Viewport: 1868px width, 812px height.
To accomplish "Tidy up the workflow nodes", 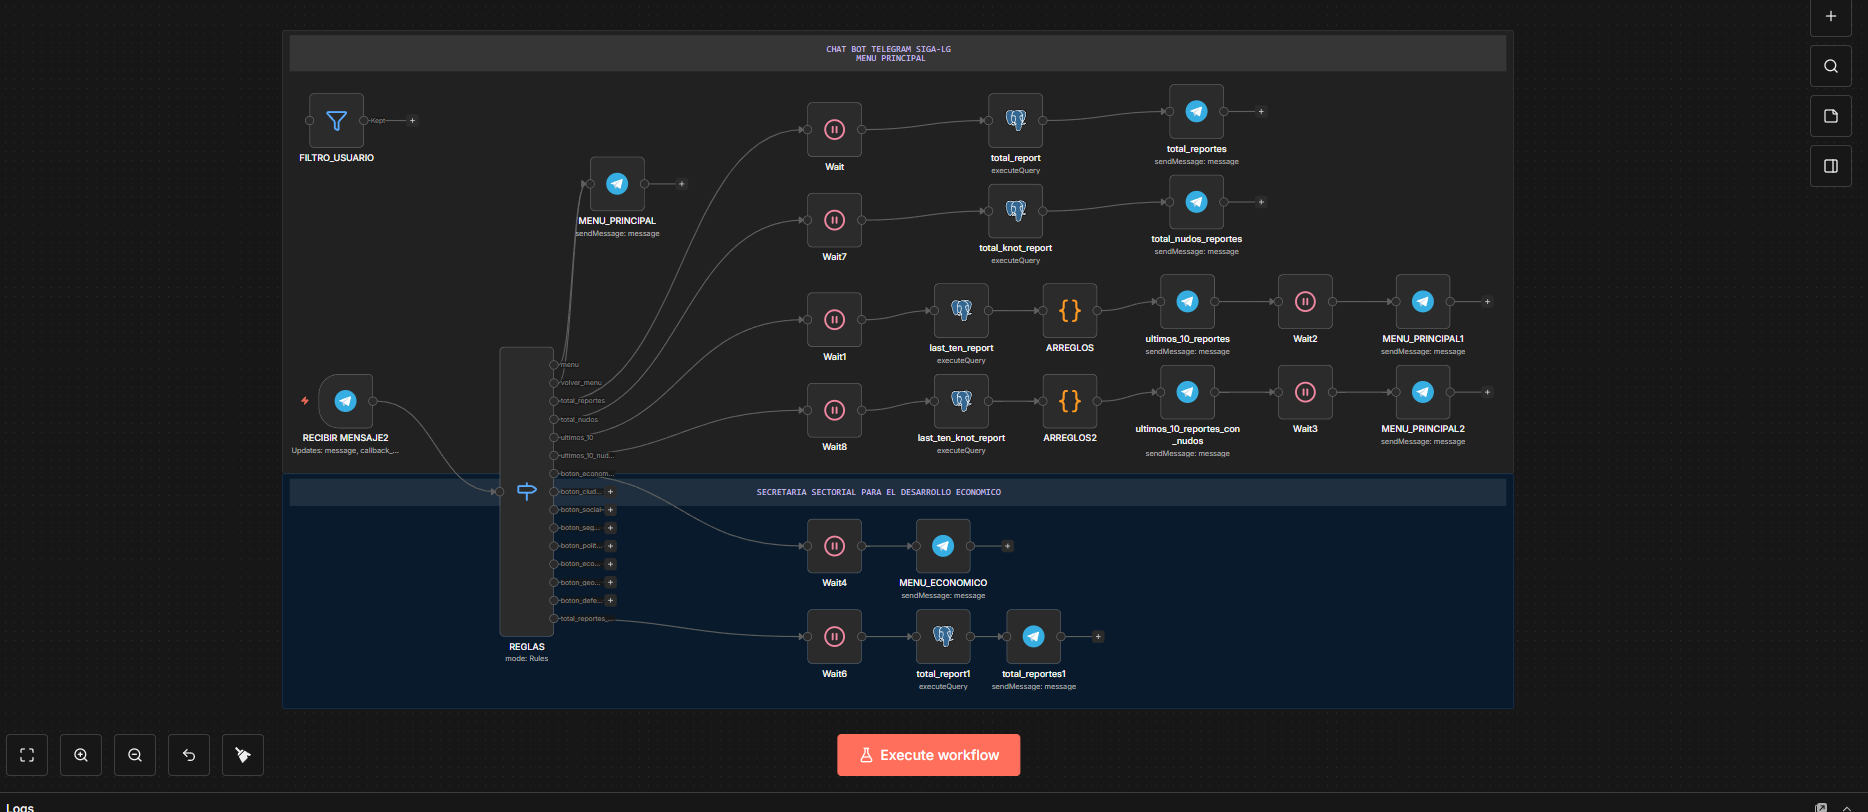I will point(243,755).
